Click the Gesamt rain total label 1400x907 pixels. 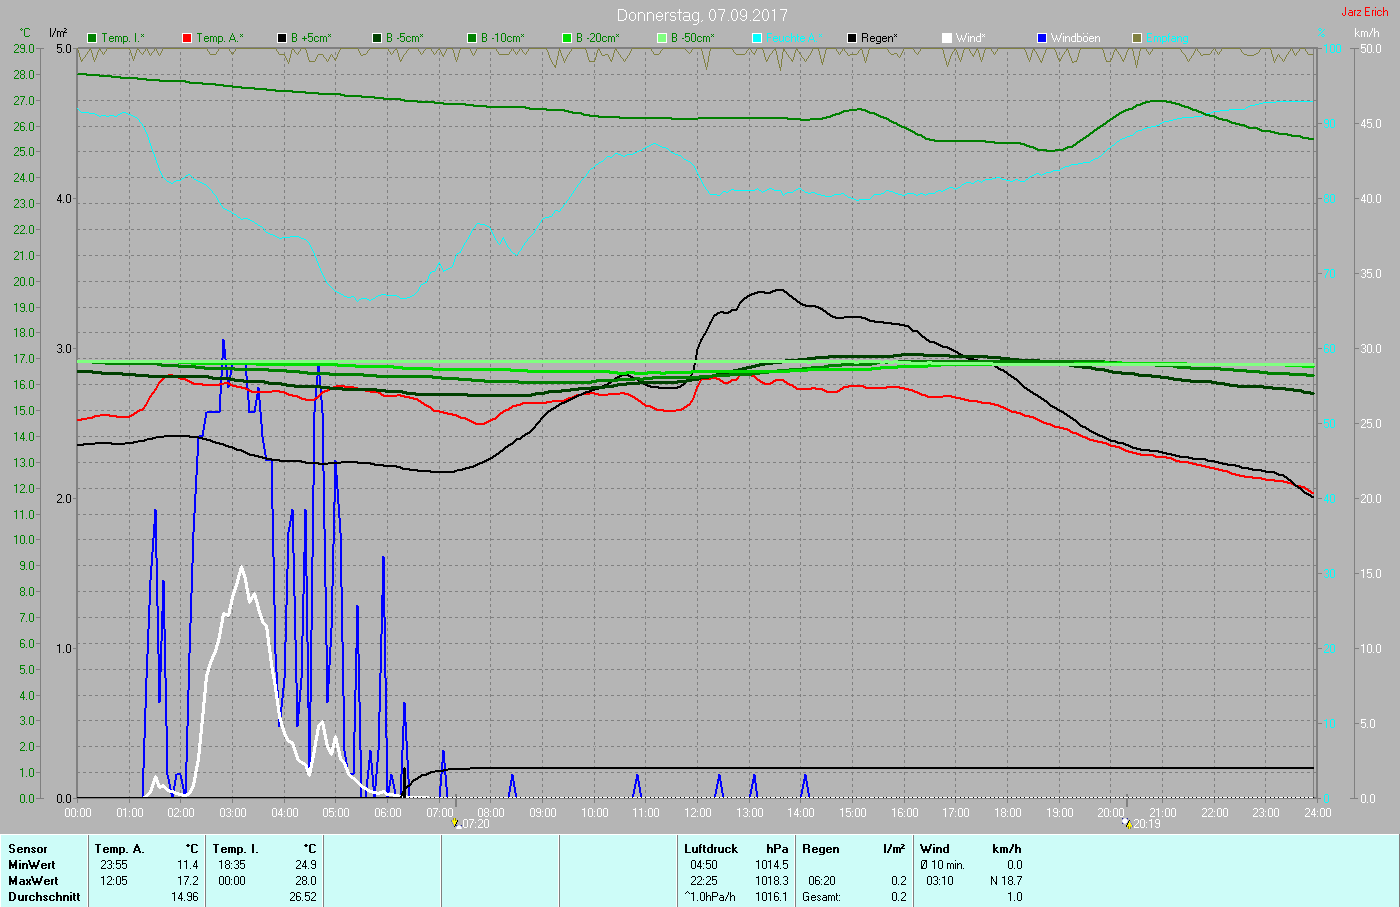(822, 897)
